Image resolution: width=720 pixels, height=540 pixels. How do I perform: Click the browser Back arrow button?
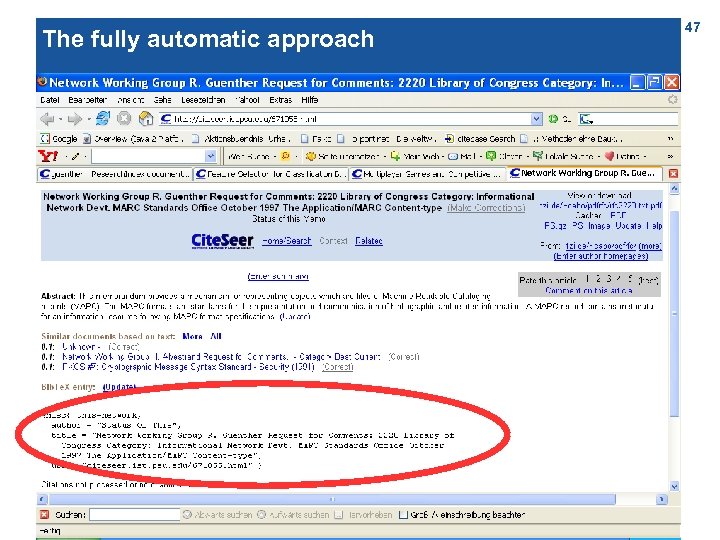(46, 119)
